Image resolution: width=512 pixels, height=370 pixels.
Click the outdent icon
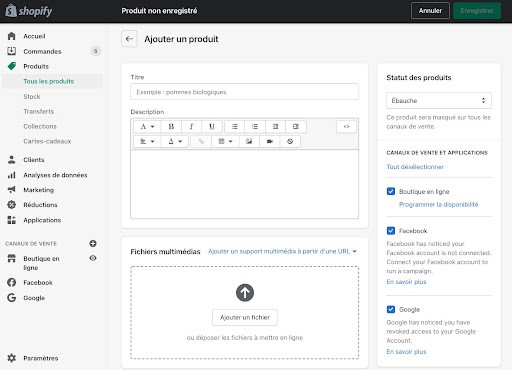click(x=275, y=127)
